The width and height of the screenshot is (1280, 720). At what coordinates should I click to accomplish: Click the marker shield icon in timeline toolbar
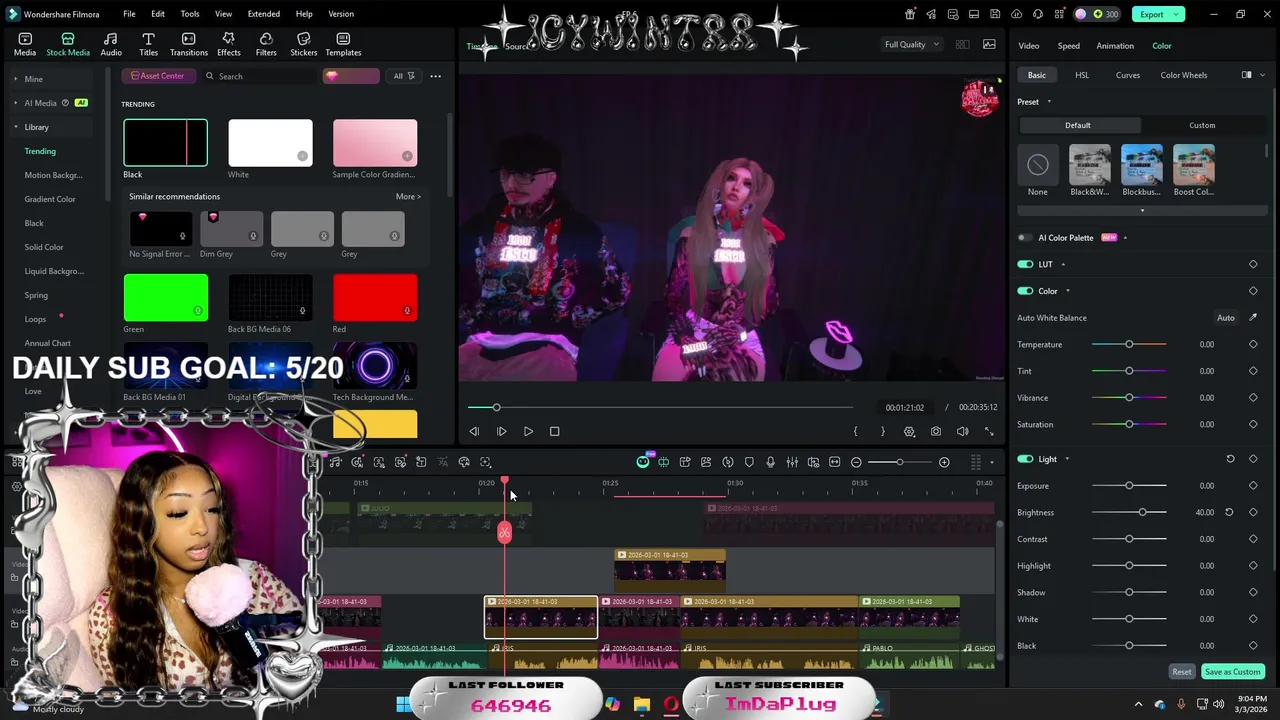click(749, 462)
